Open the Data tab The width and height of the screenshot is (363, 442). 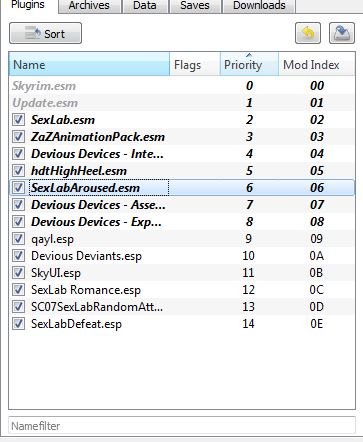145,6
